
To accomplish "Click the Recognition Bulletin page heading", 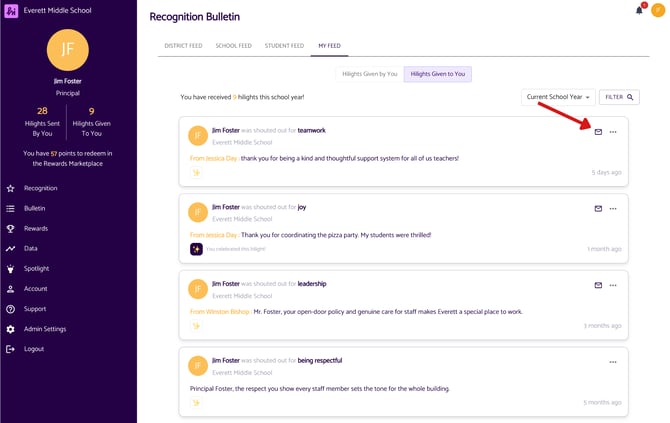I will coord(194,17).
